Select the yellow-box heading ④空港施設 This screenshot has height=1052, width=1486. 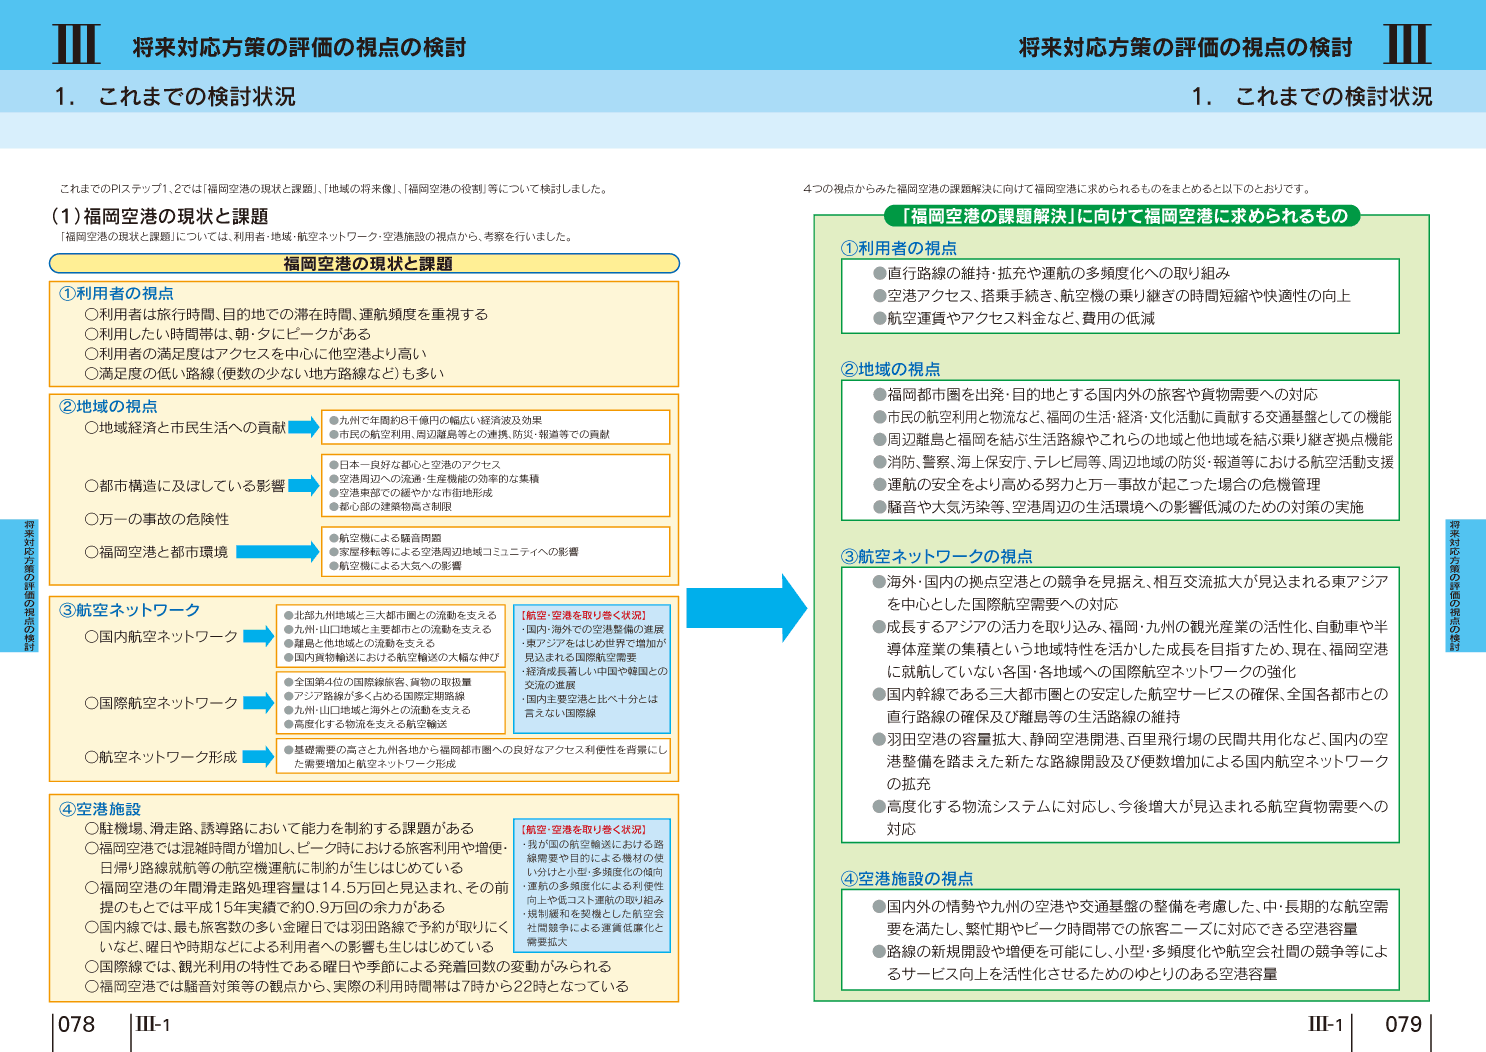(100, 809)
